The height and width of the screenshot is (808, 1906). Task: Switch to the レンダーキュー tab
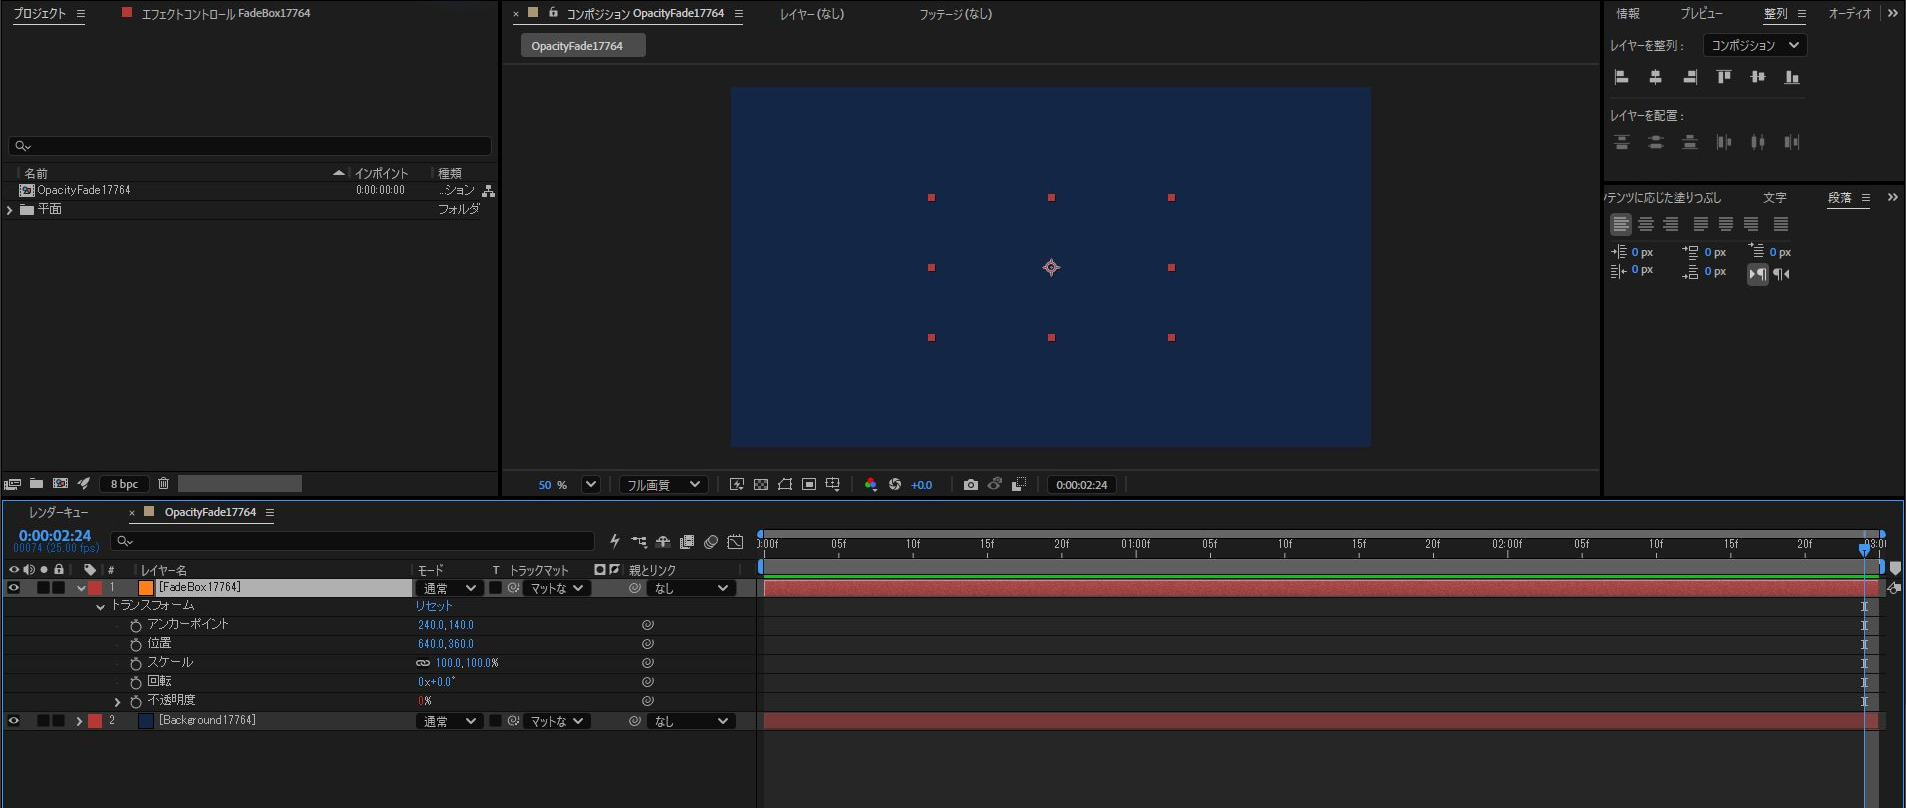pyautogui.click(x=59, y=512)
